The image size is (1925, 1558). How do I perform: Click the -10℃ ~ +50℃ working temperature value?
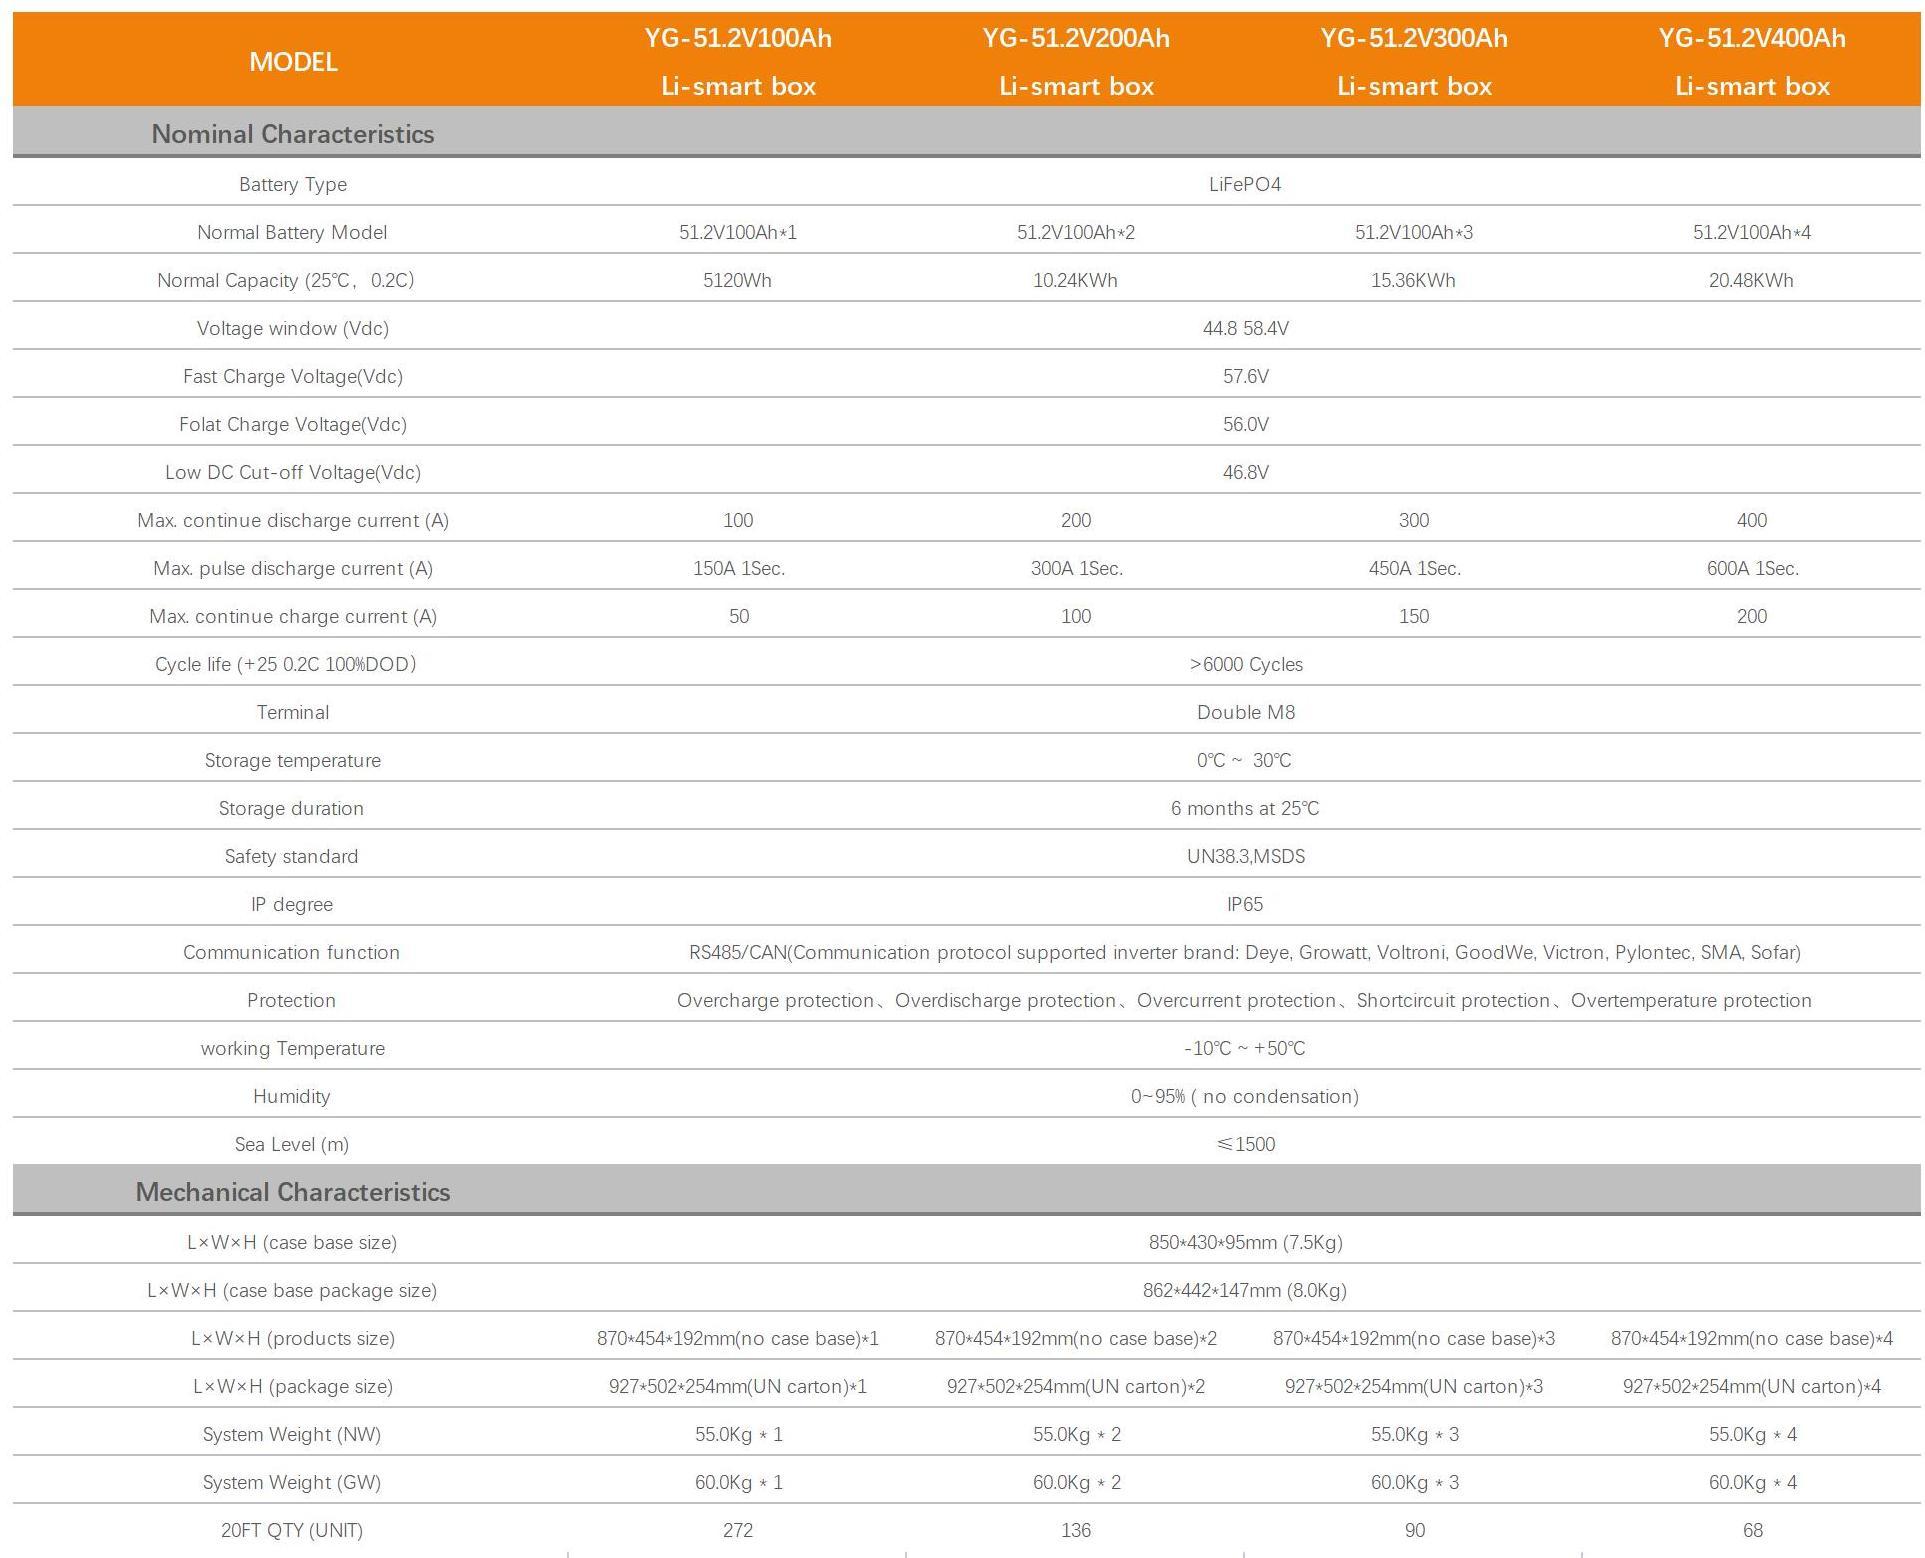[x=1245, y=1048]
